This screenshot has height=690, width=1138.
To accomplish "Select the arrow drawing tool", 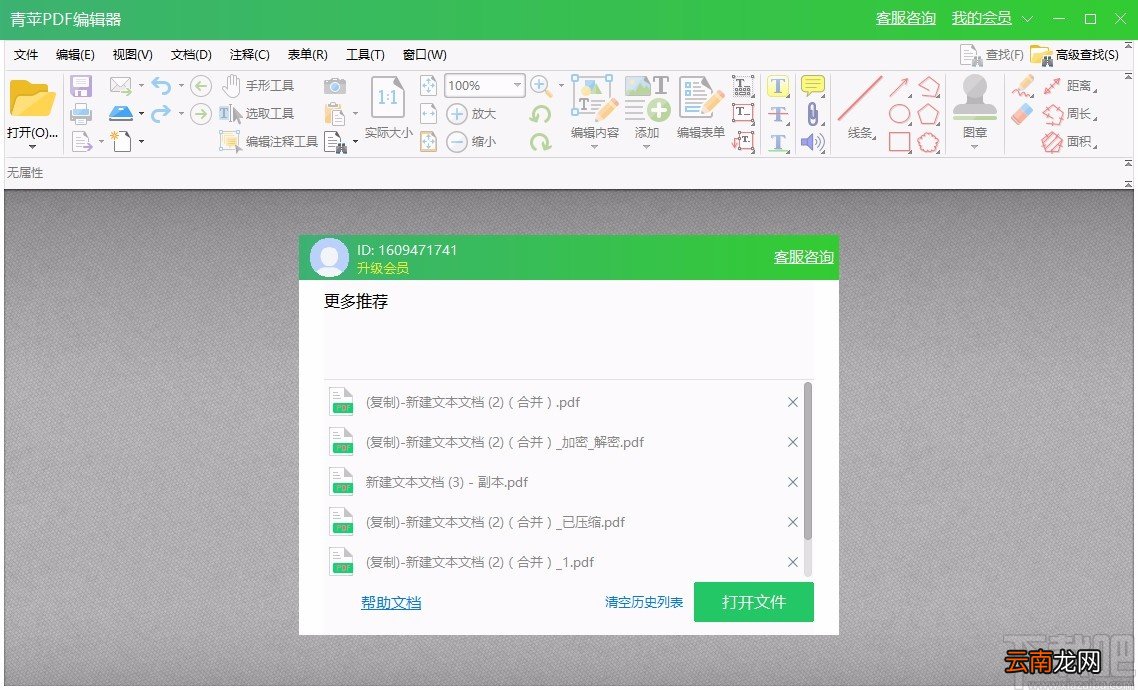I will (899, 87).
